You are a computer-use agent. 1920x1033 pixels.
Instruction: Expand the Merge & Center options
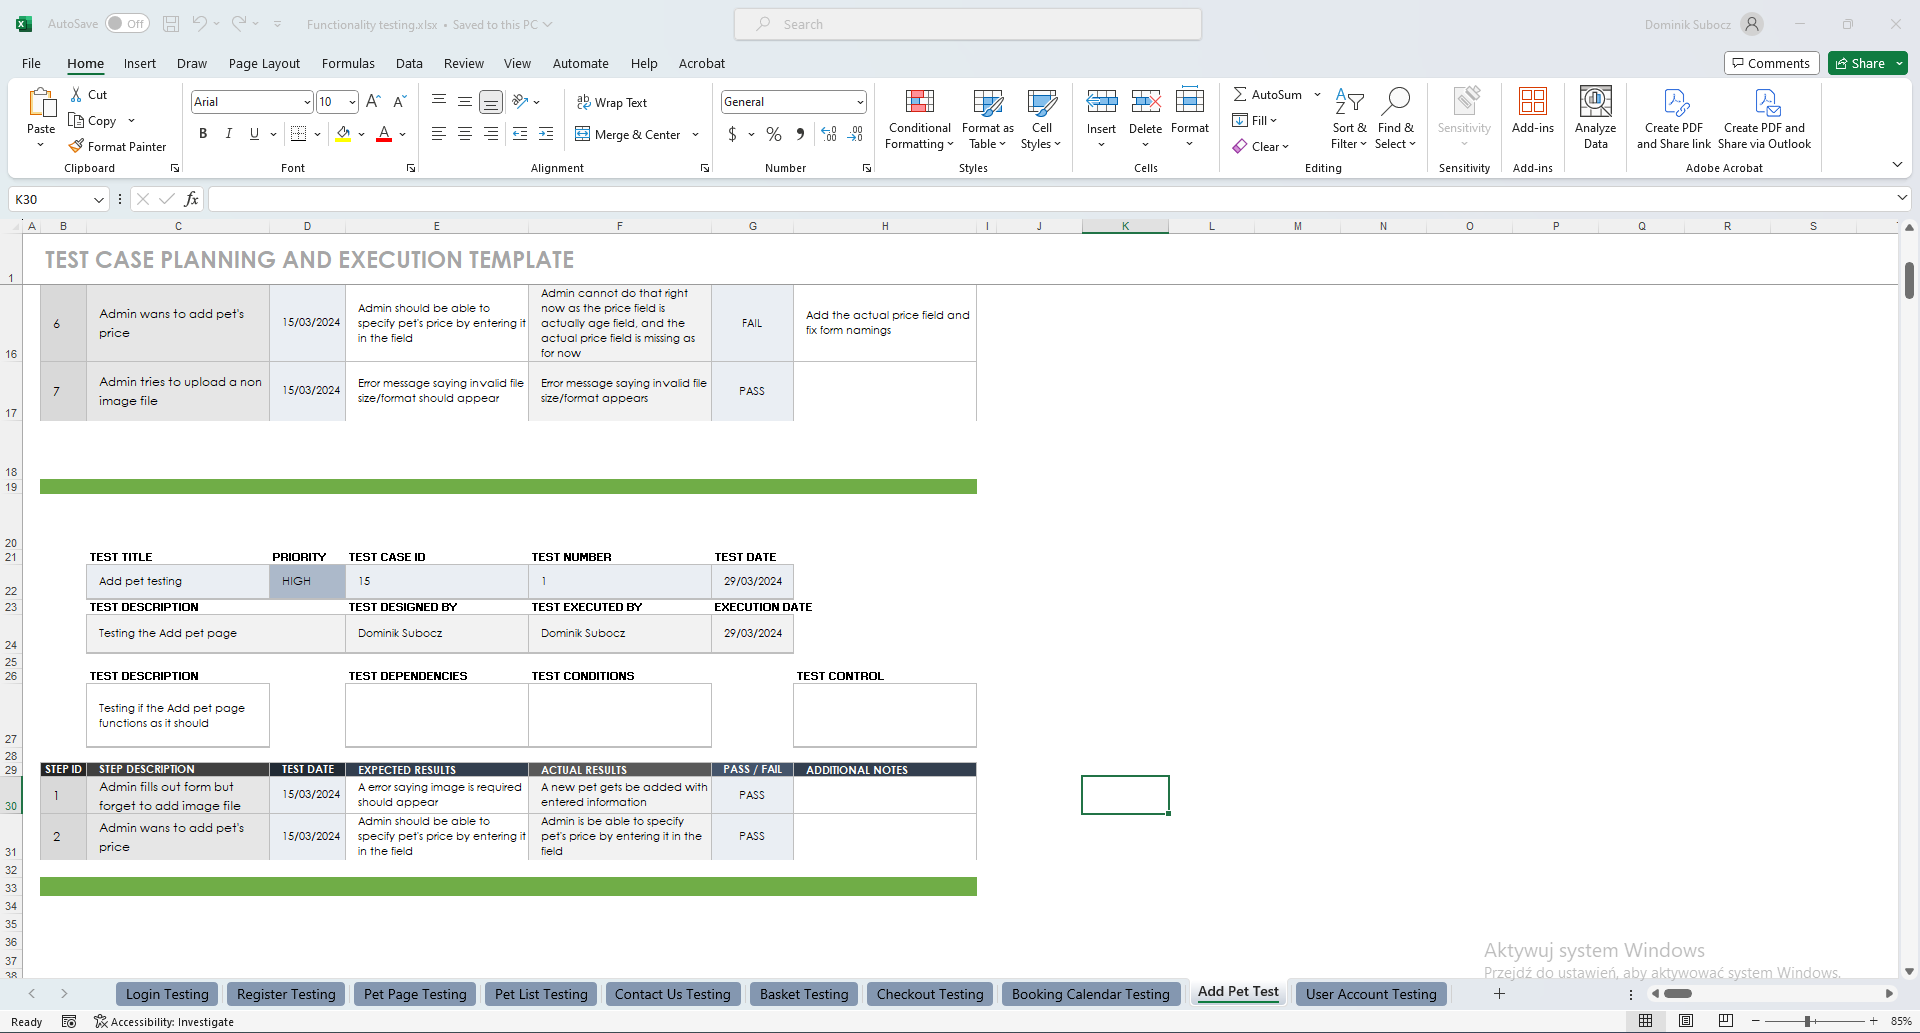694,134
